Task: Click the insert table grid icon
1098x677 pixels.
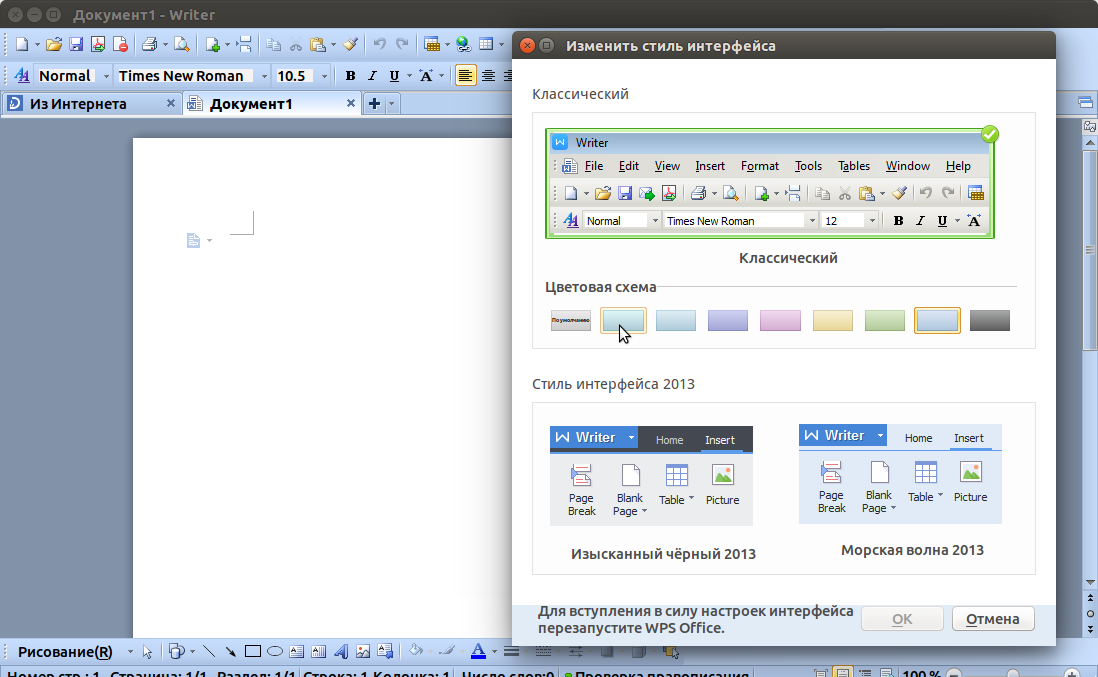Action: (486, 45)
